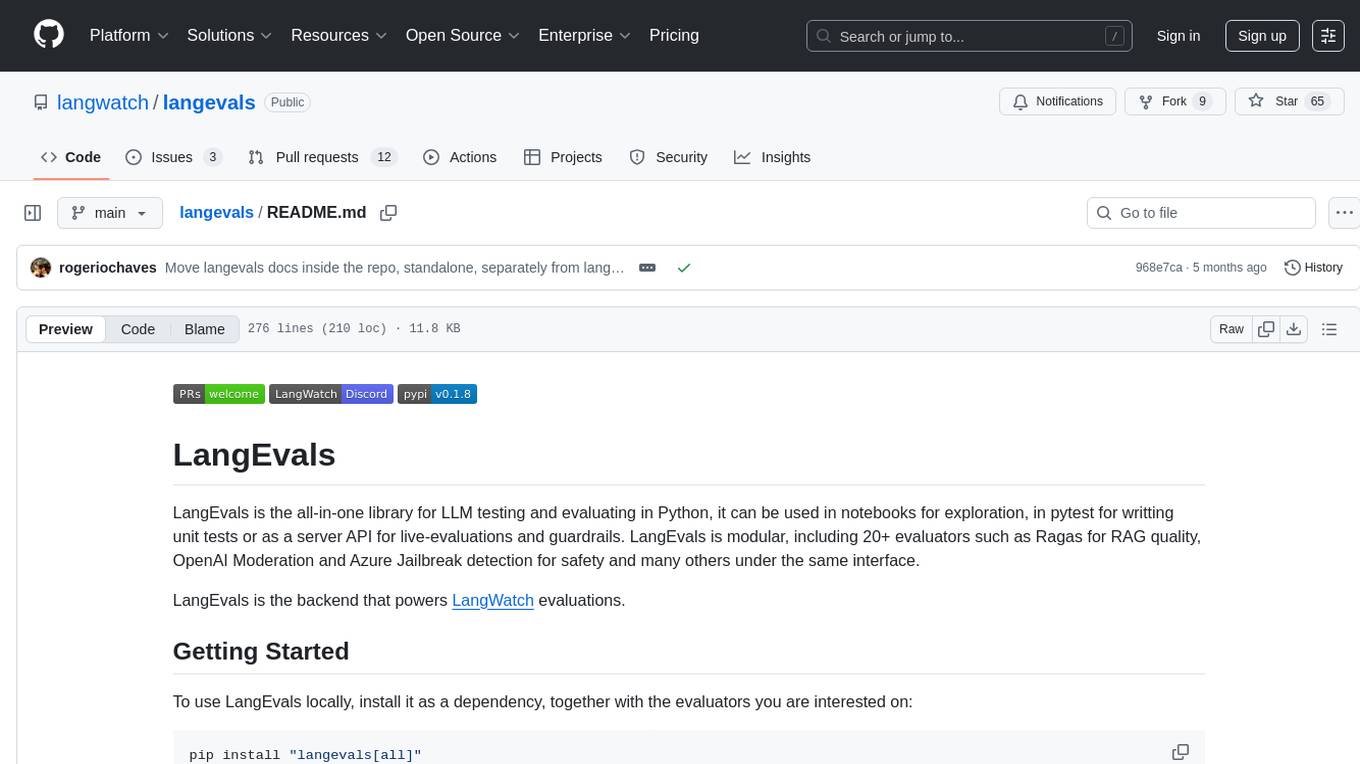Expand the commit message ellipsis
The height and width of the screenshot is (764, 1360).
[x=647, y=268]
